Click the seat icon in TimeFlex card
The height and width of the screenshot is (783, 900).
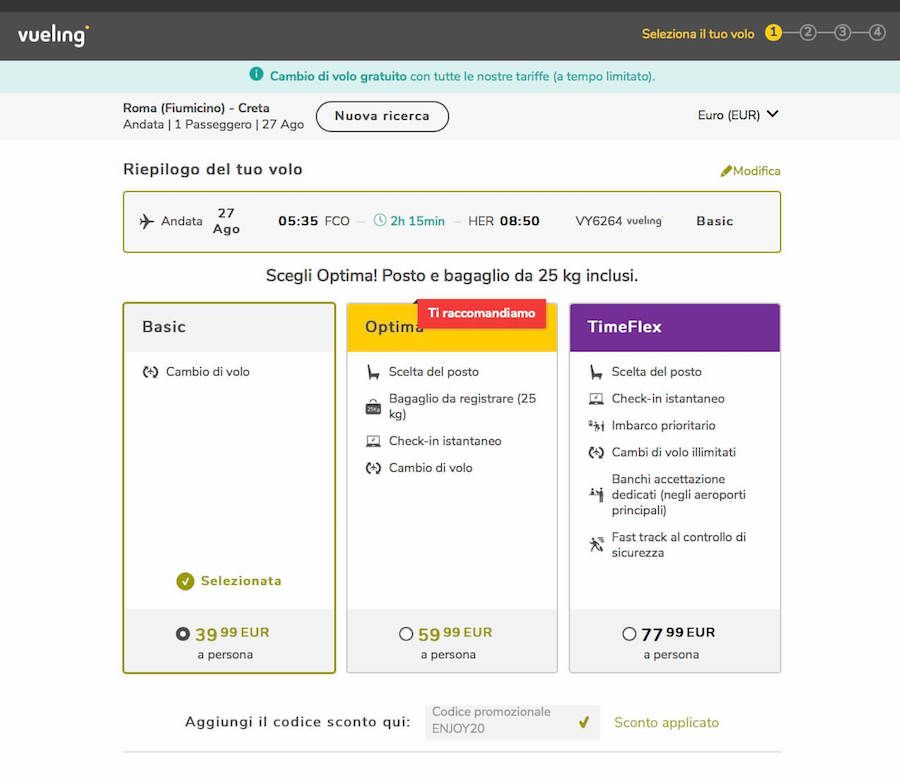click(x=596, y=372)
